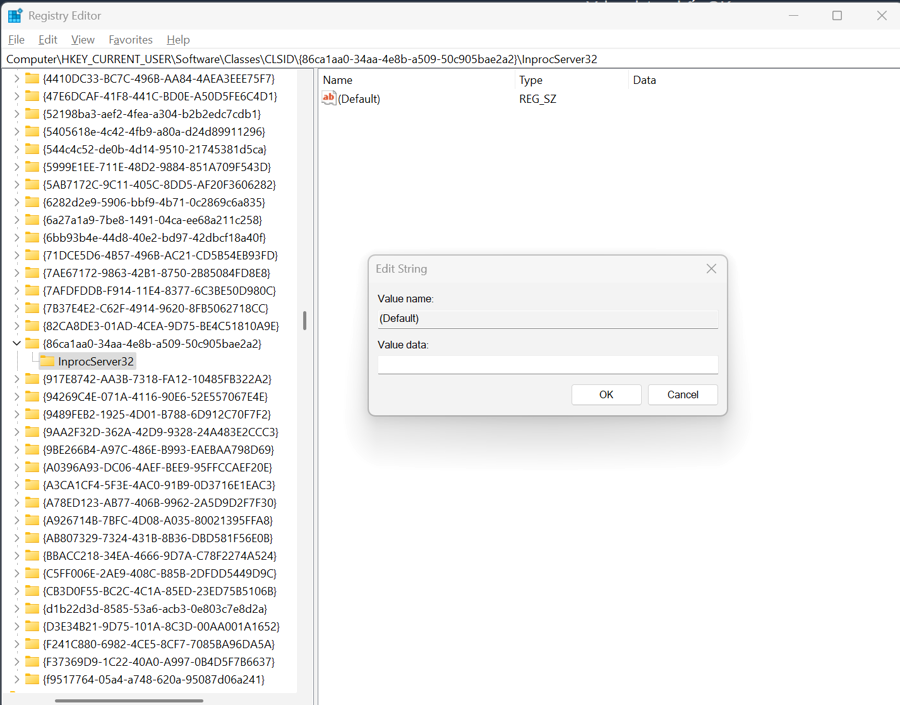Click folder icon of {7AFDFDDB-F914-11E4-8377-6C3BE50D980C}

(x=32, y=290)
